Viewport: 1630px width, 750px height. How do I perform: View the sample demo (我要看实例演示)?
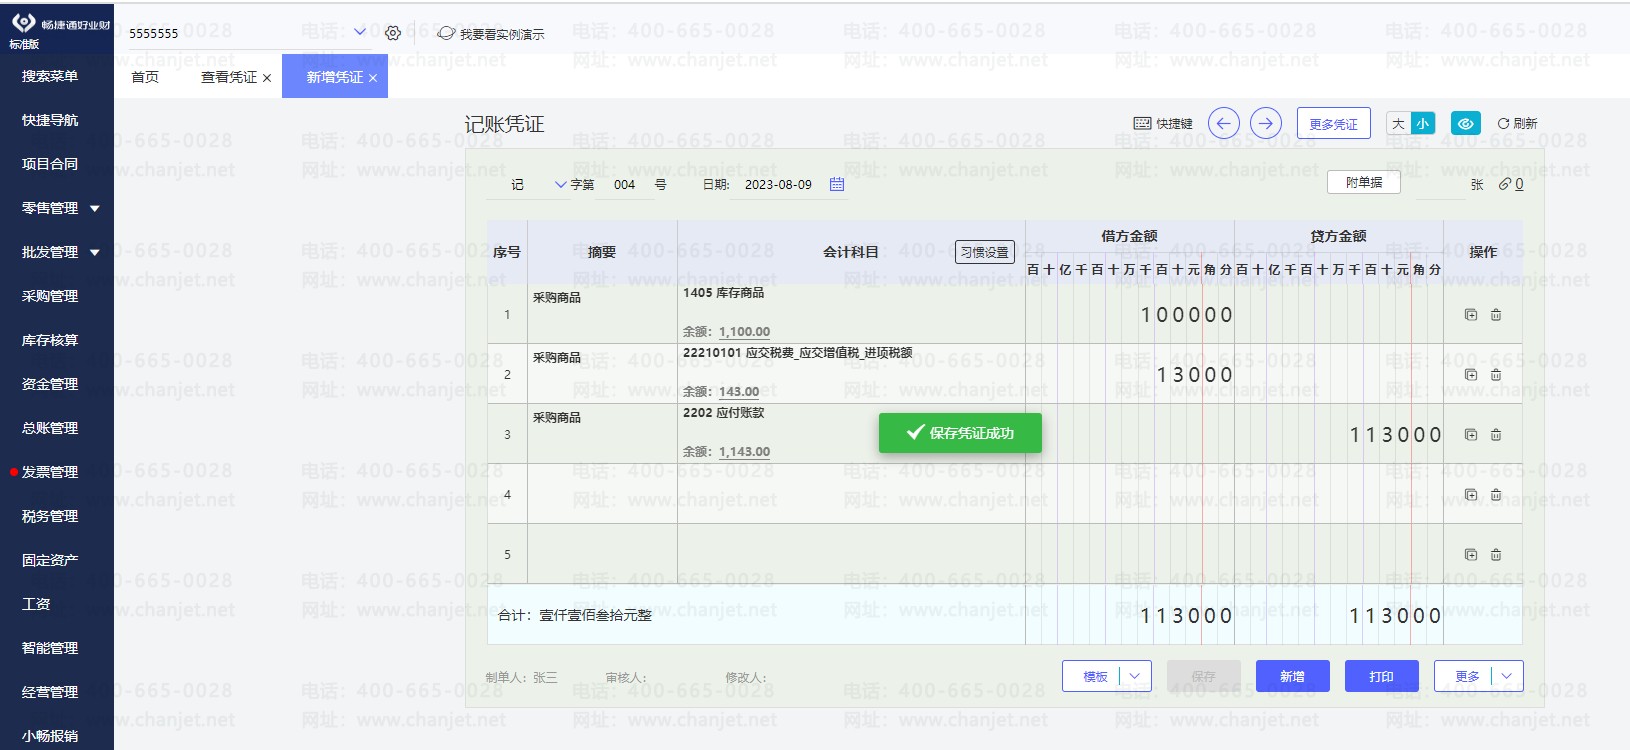[x=491, y=34]
